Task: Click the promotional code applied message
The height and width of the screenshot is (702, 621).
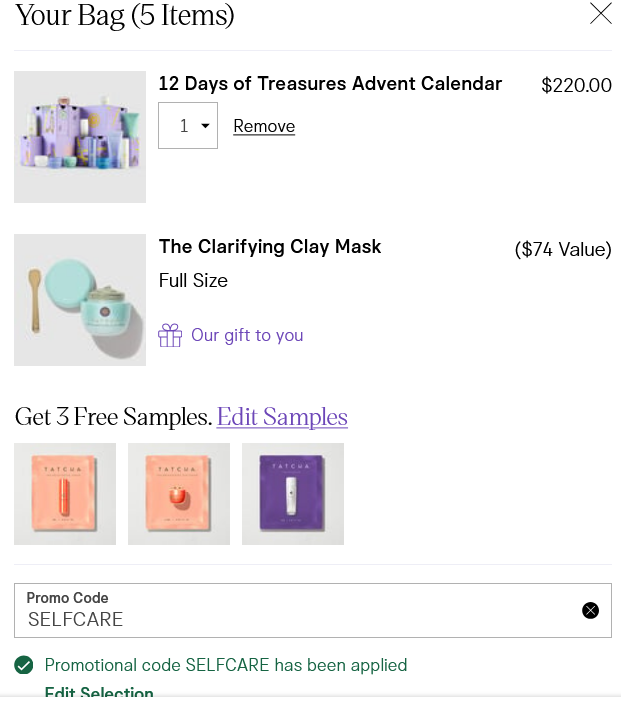Action: tap(226, 665)
